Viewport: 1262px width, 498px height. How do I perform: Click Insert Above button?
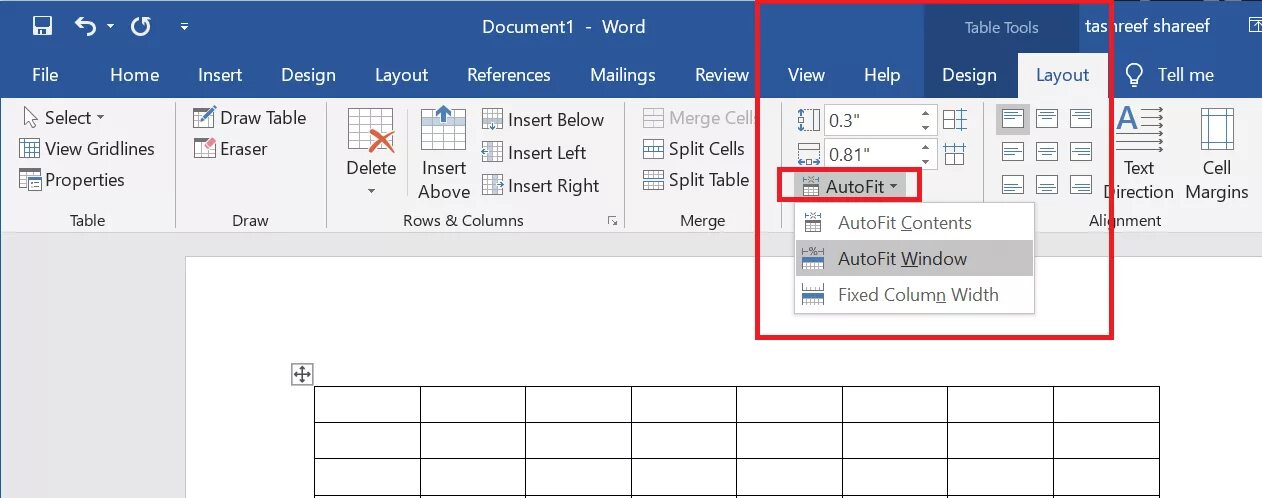(444, 154)
